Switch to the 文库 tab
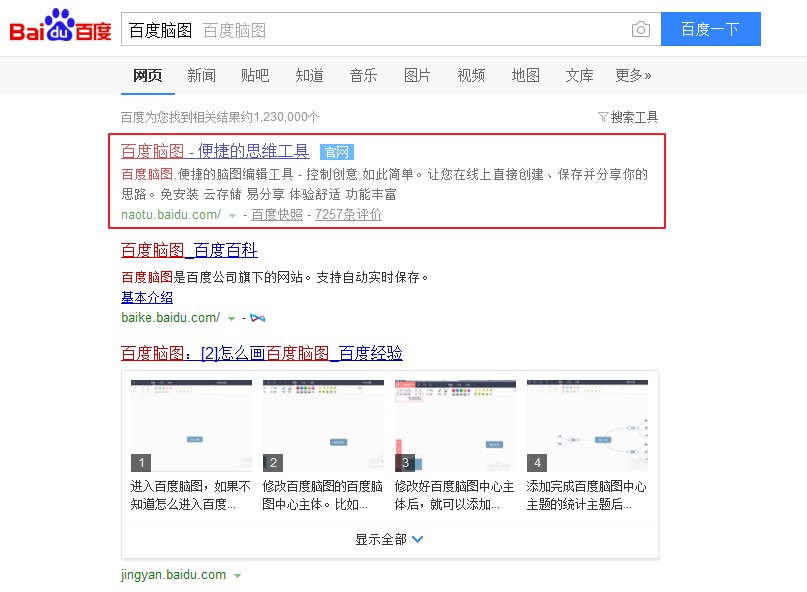The image size is (807, 592). (580, 76)
